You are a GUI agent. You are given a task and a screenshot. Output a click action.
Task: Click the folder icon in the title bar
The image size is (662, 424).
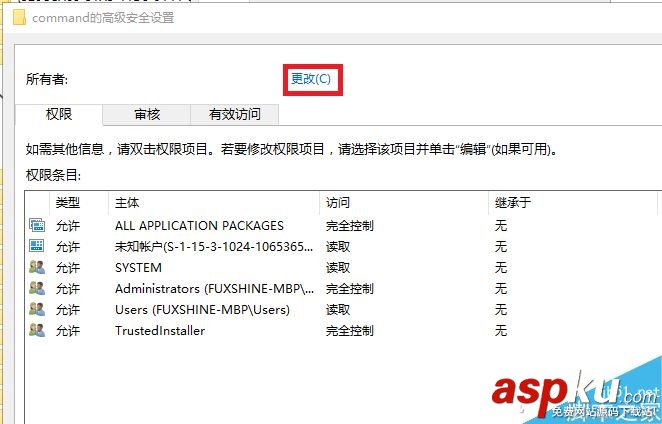[19, 18]
